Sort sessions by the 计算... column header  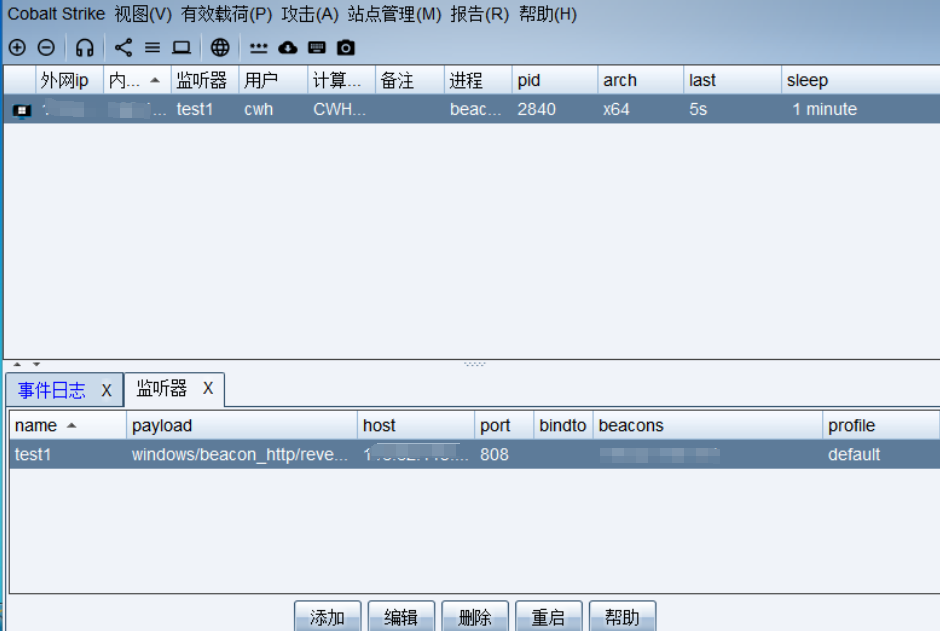pos(342,80)
